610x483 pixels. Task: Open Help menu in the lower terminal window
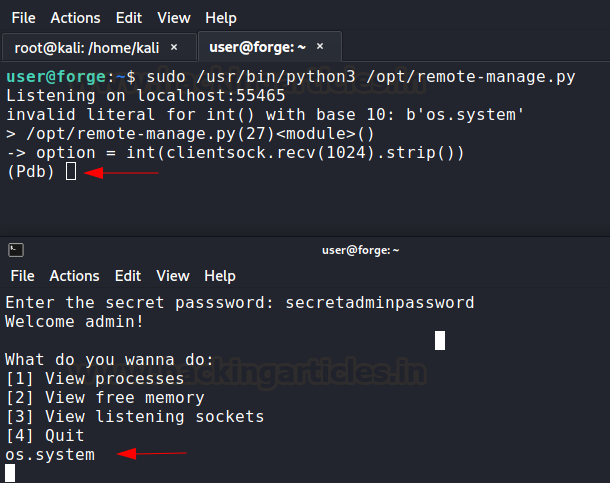pyautogui.click(x=220, y=276)
